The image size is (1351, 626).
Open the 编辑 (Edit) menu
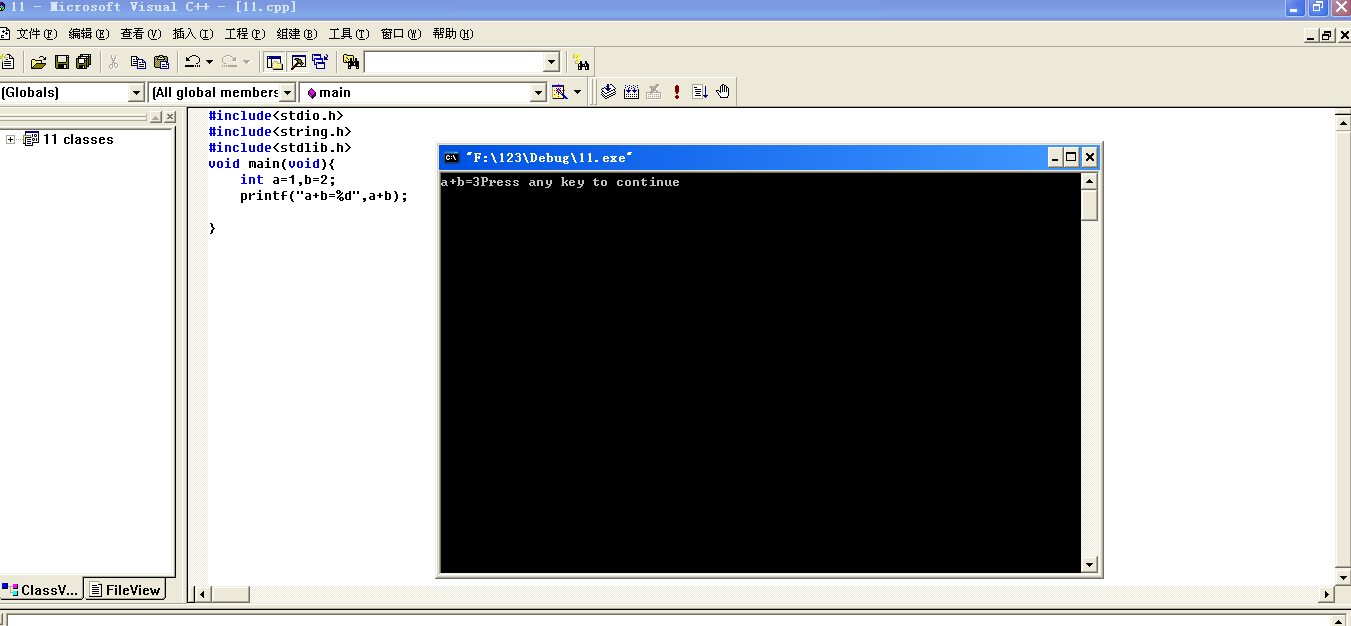(89, 34)
